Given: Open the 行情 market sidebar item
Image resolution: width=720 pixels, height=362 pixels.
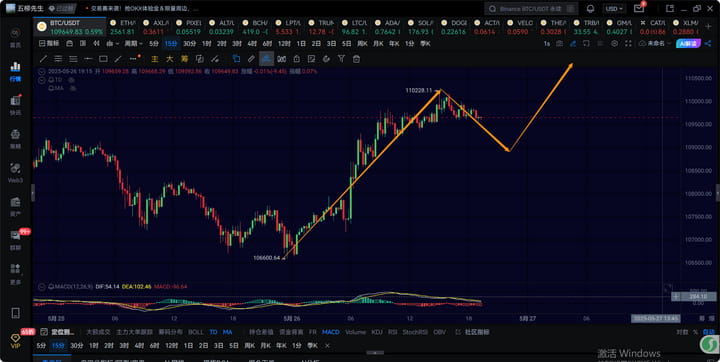Looking at the screenshot, I should coord(15,71).
